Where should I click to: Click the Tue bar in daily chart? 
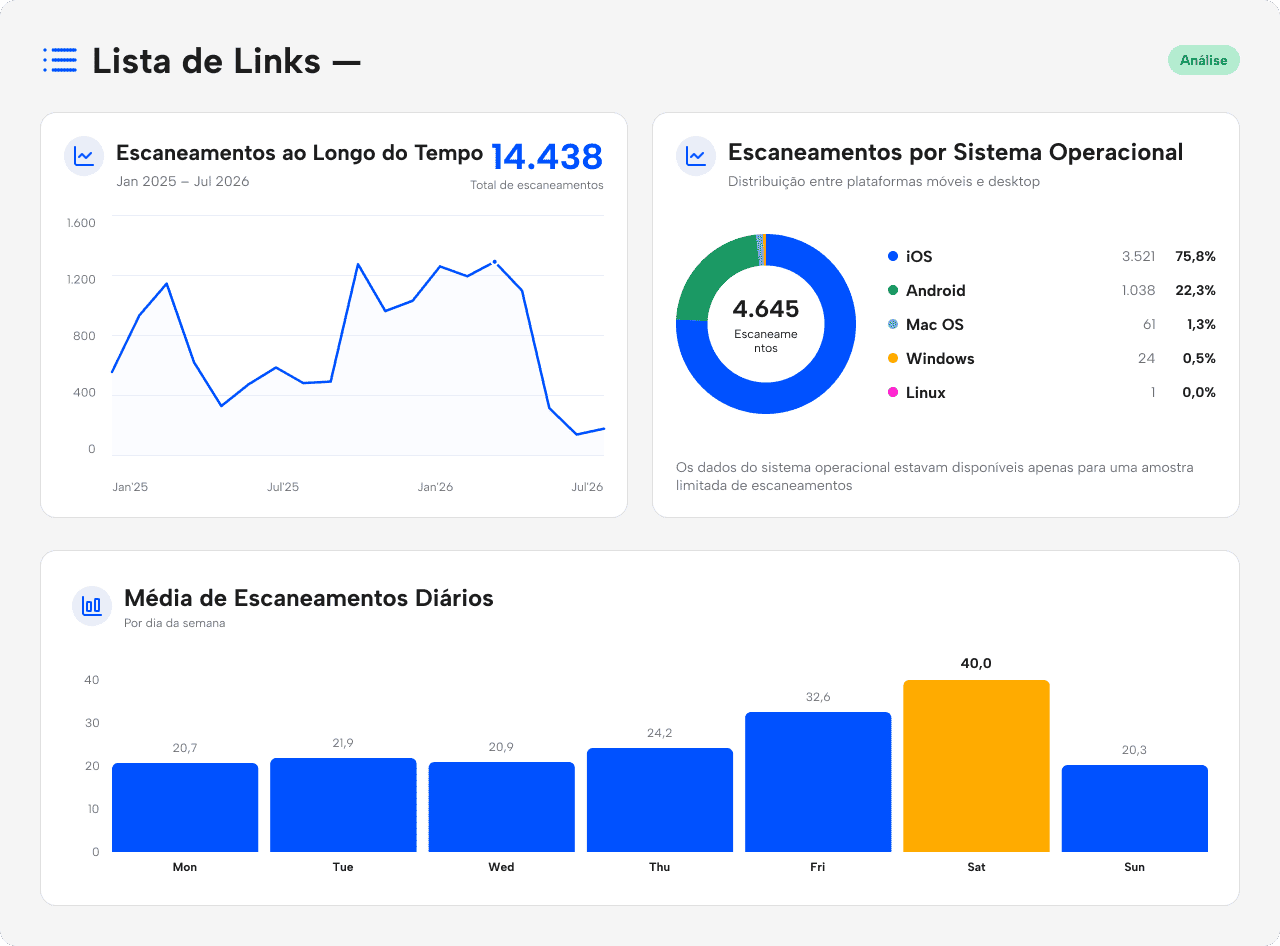[x=343, y=805]
